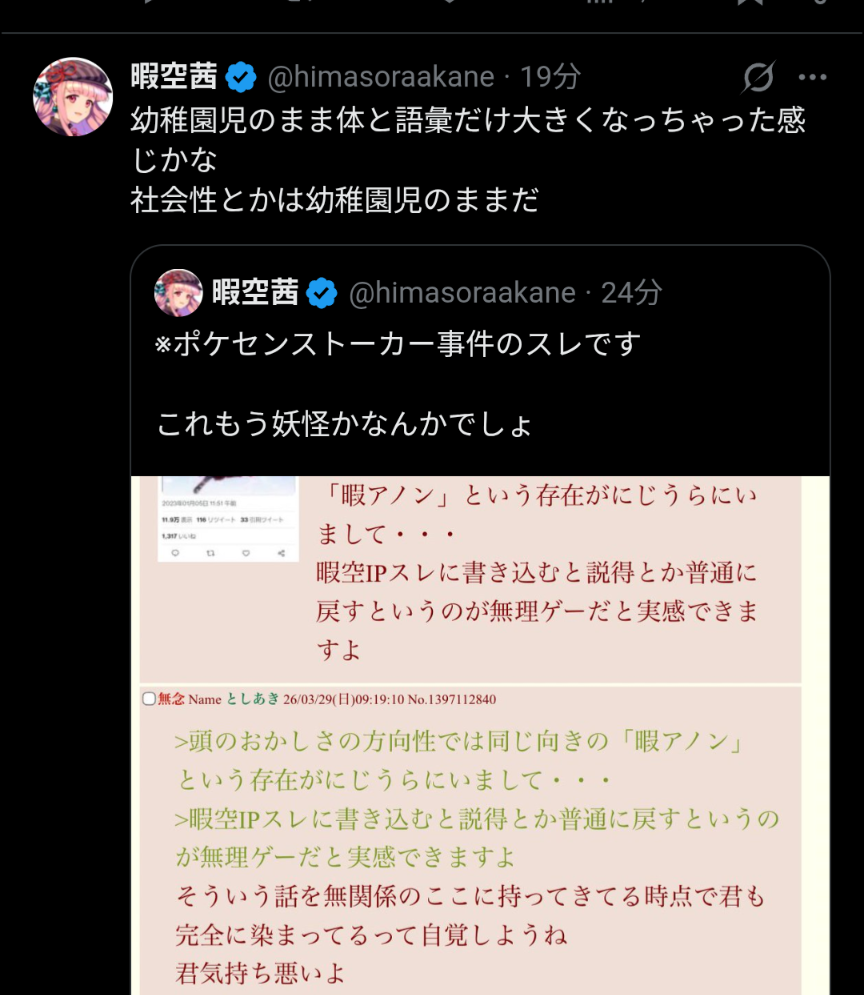Open main post text starting 幼稚園児のまま
Image resolution: width=864 pixels, height=995 pixels.
pos(468,160)
